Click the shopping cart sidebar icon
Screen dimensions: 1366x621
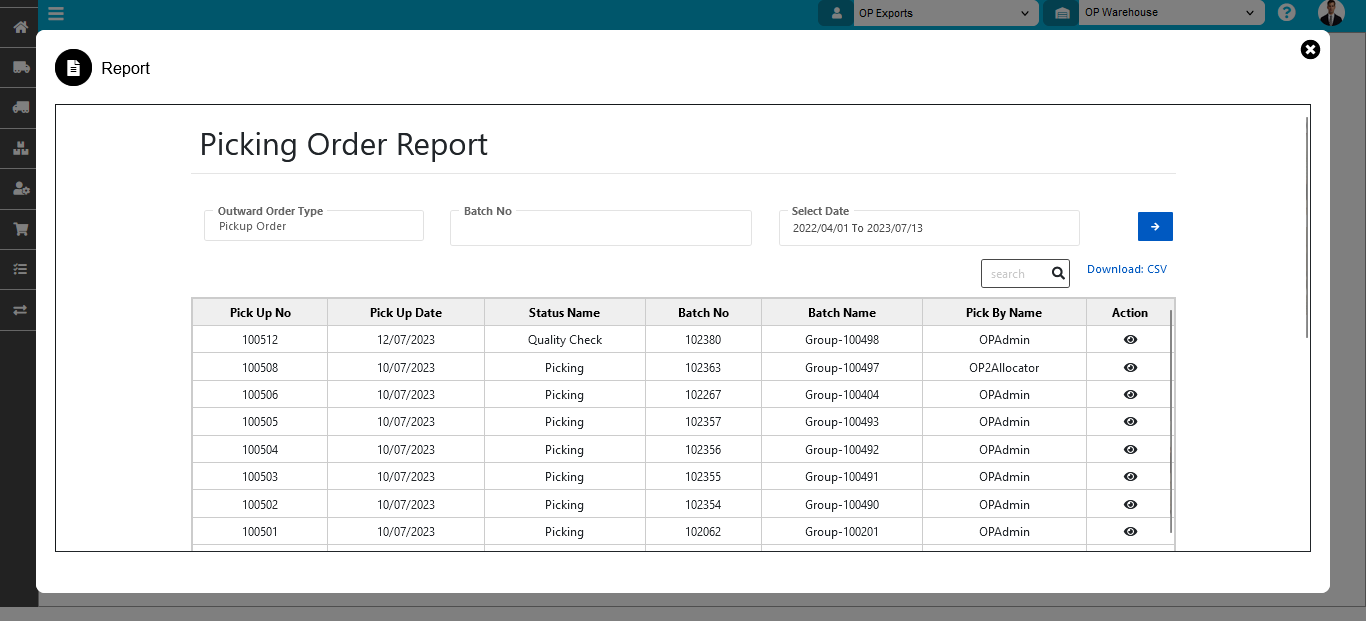tap(20, 229)
